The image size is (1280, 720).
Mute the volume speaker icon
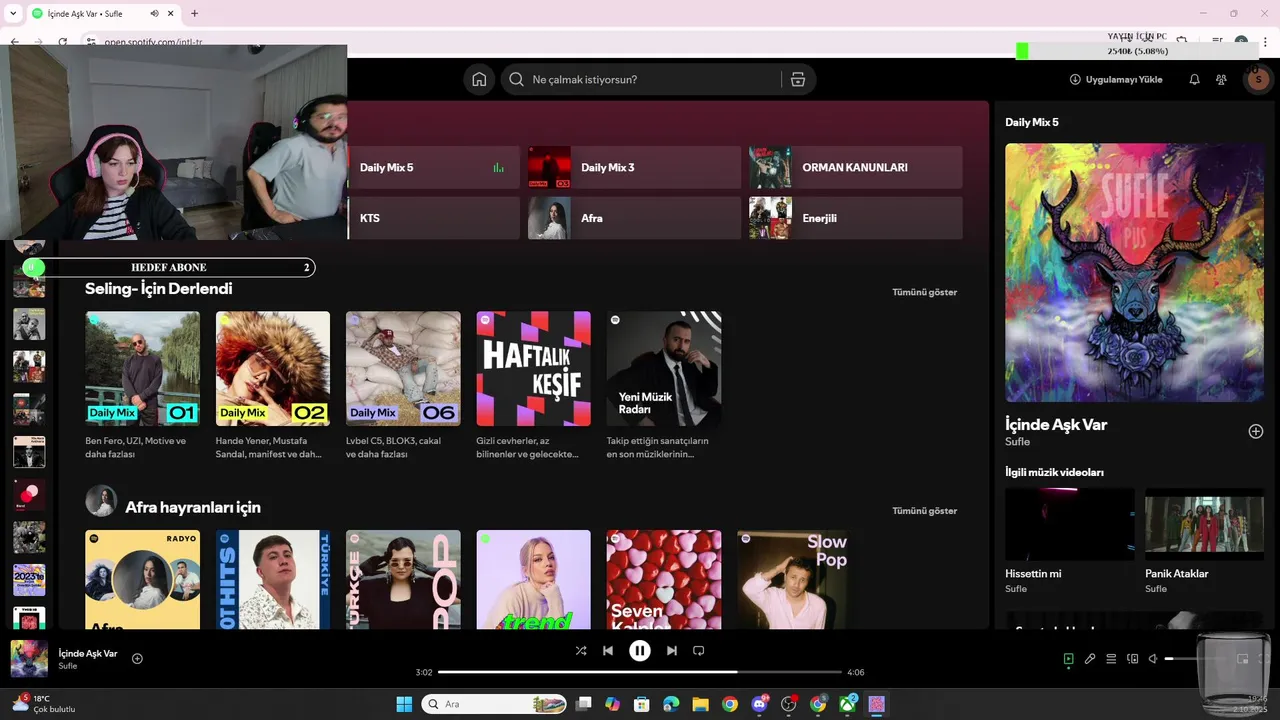pyautogui.click(x=1153, y=659)
